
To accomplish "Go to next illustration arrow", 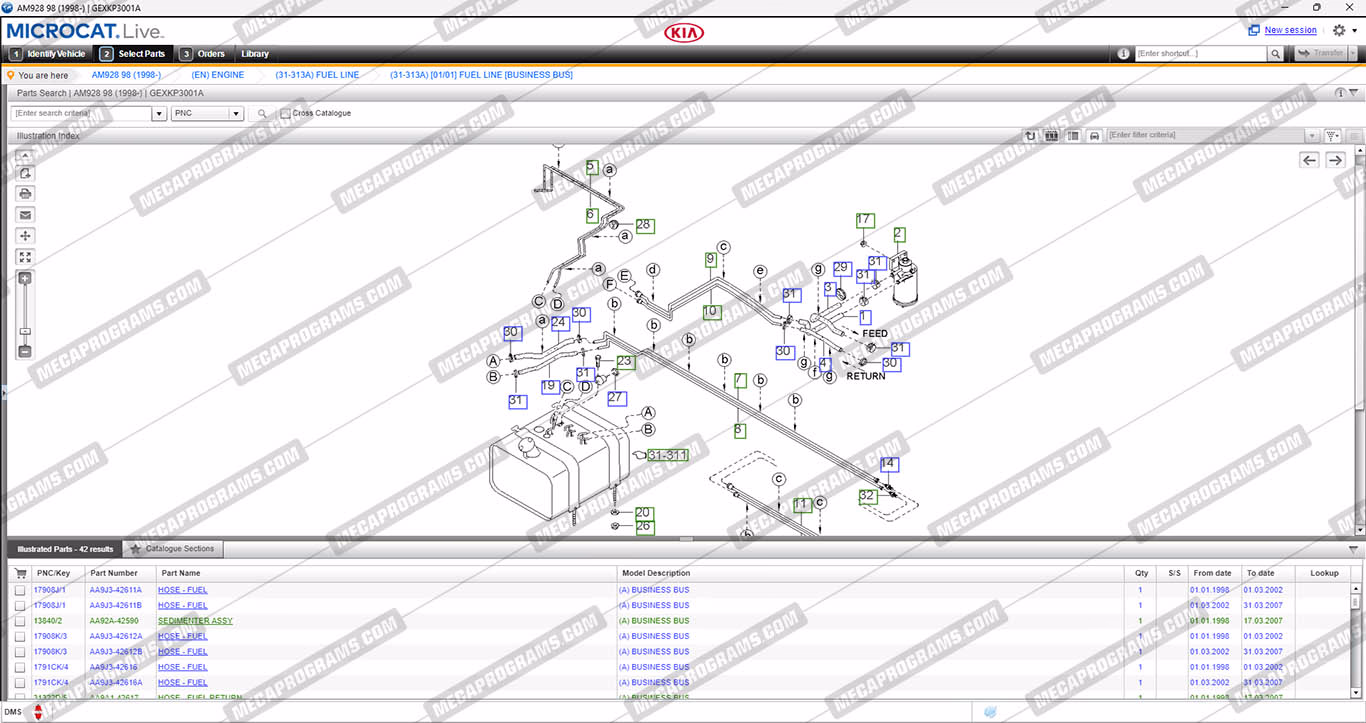I will click(1335, 160).
